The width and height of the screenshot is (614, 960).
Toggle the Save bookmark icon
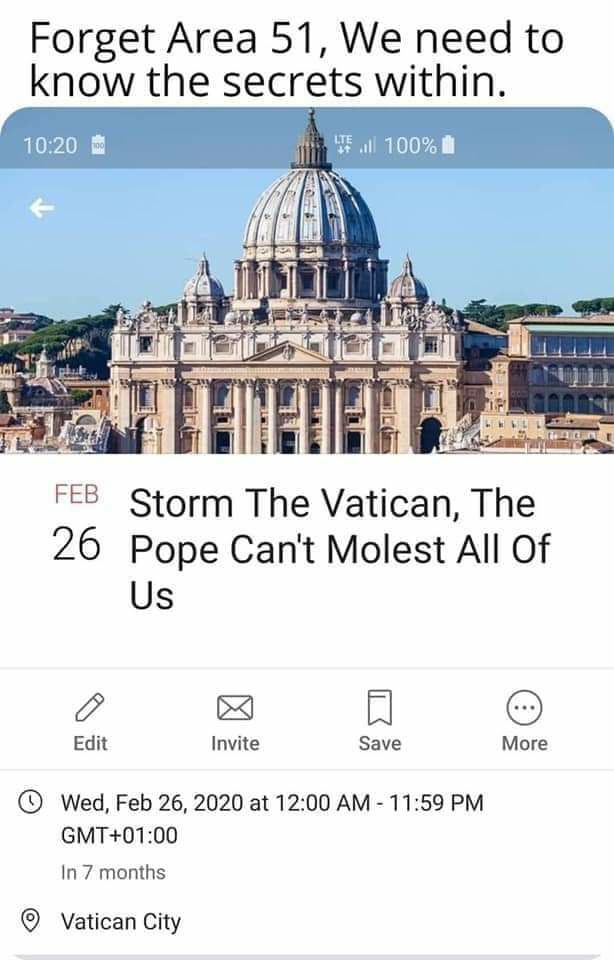click(379, 708)
